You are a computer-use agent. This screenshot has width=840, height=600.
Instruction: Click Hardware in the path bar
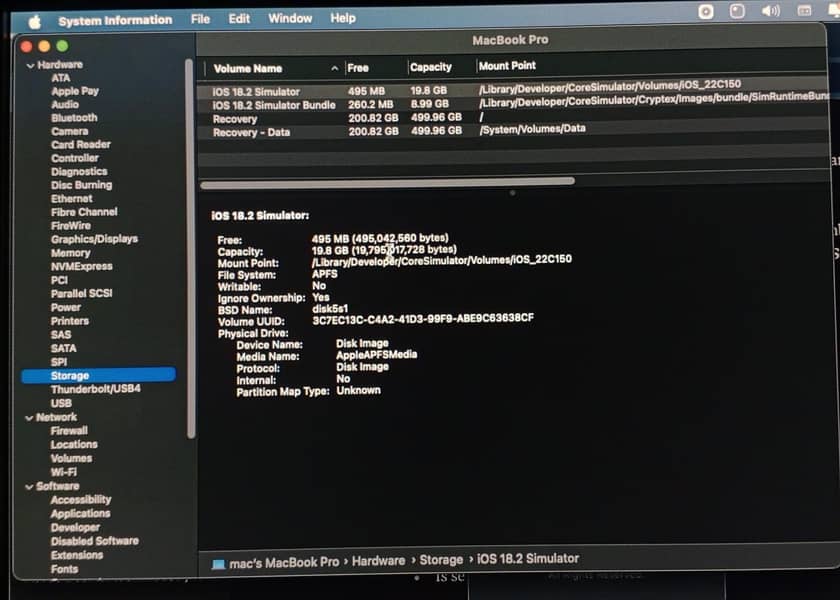coord(378,561)
